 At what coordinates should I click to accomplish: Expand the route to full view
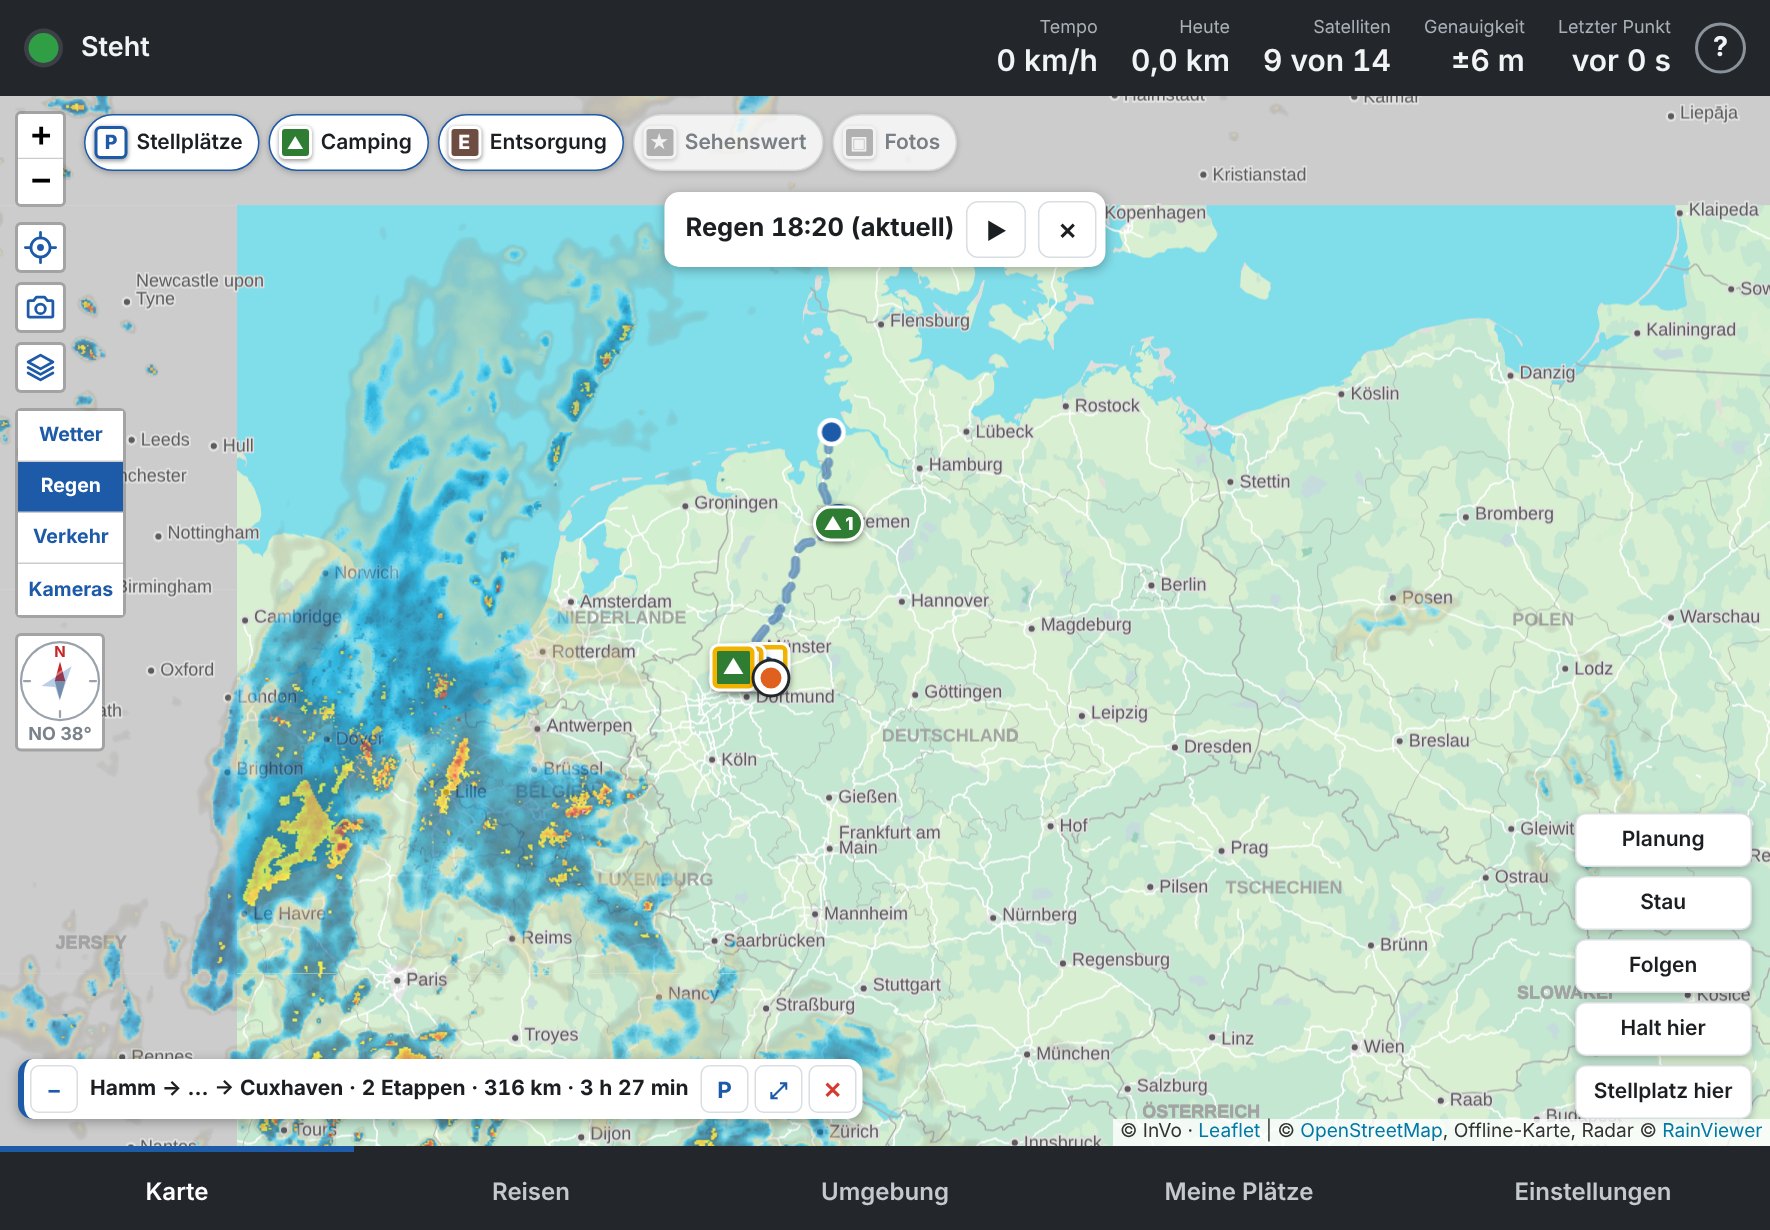coord(779,1089)
